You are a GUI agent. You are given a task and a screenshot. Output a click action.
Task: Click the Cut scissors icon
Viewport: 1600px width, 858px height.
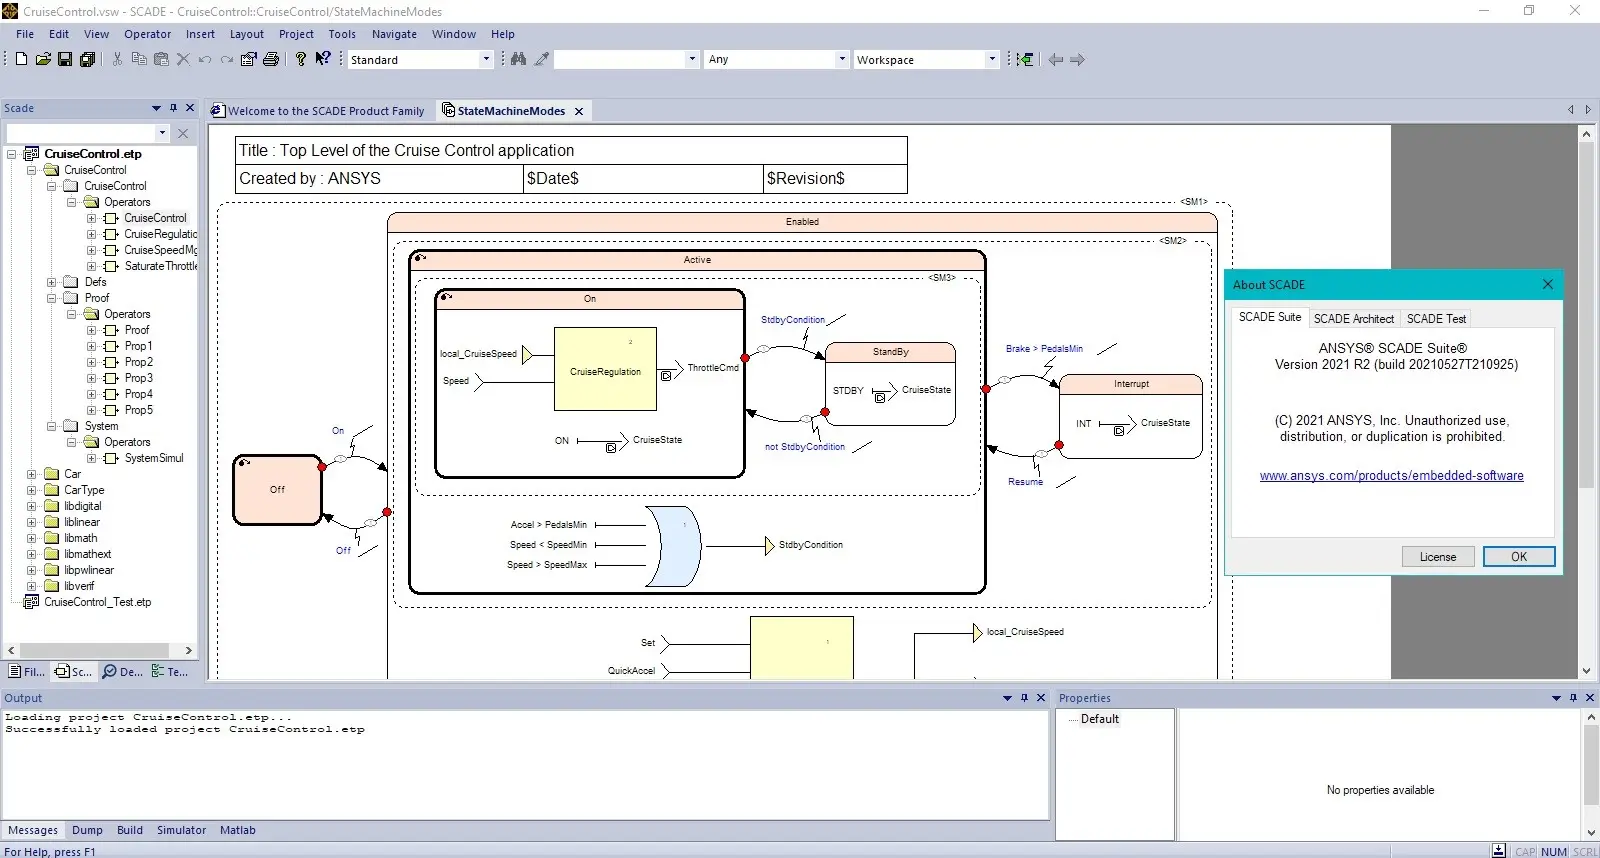tap(117, 59)
